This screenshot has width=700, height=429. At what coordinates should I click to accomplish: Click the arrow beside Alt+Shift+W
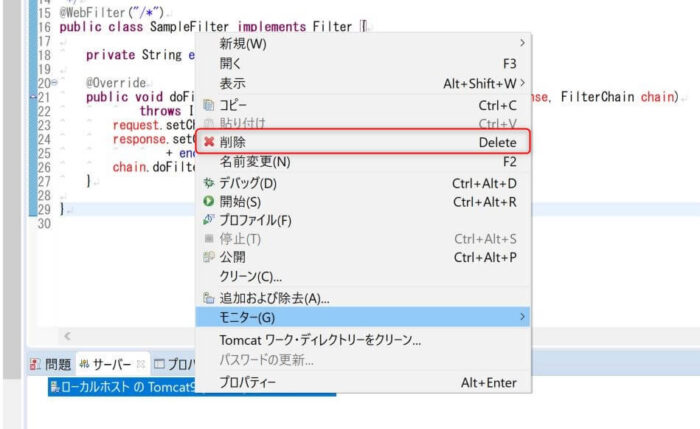(522, 83)
